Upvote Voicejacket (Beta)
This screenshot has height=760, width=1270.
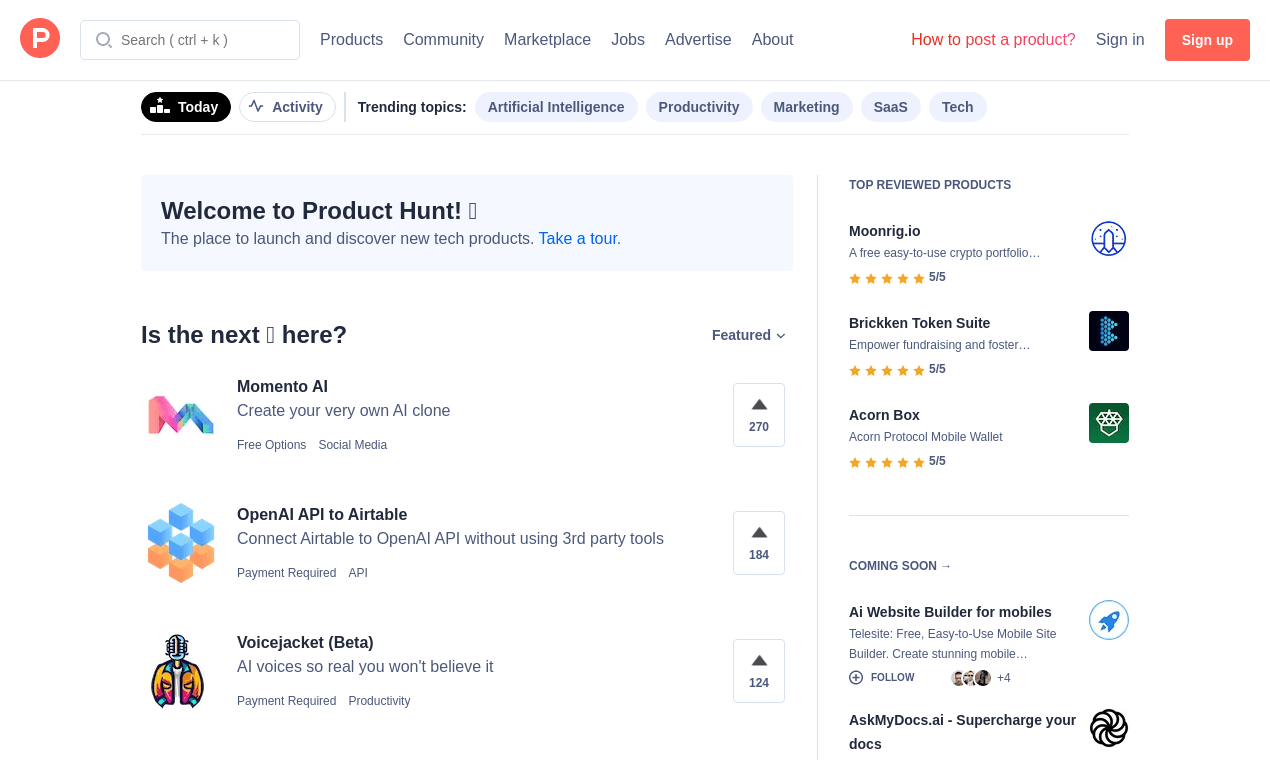tap(759, 670)
